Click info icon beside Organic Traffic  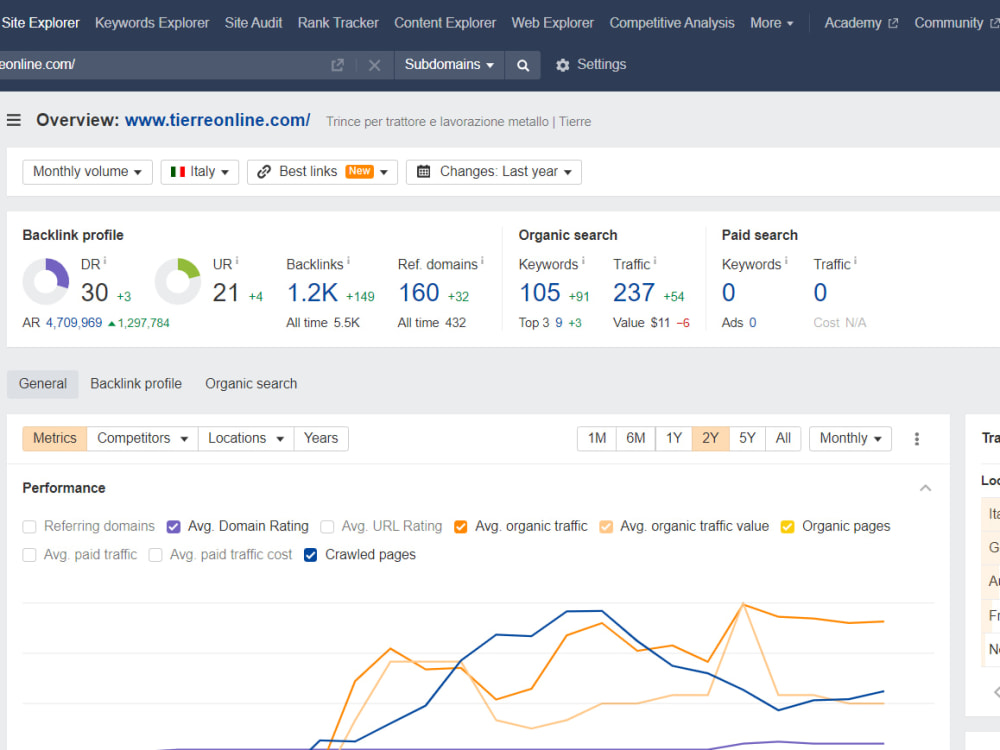click(x=654, y=261)
